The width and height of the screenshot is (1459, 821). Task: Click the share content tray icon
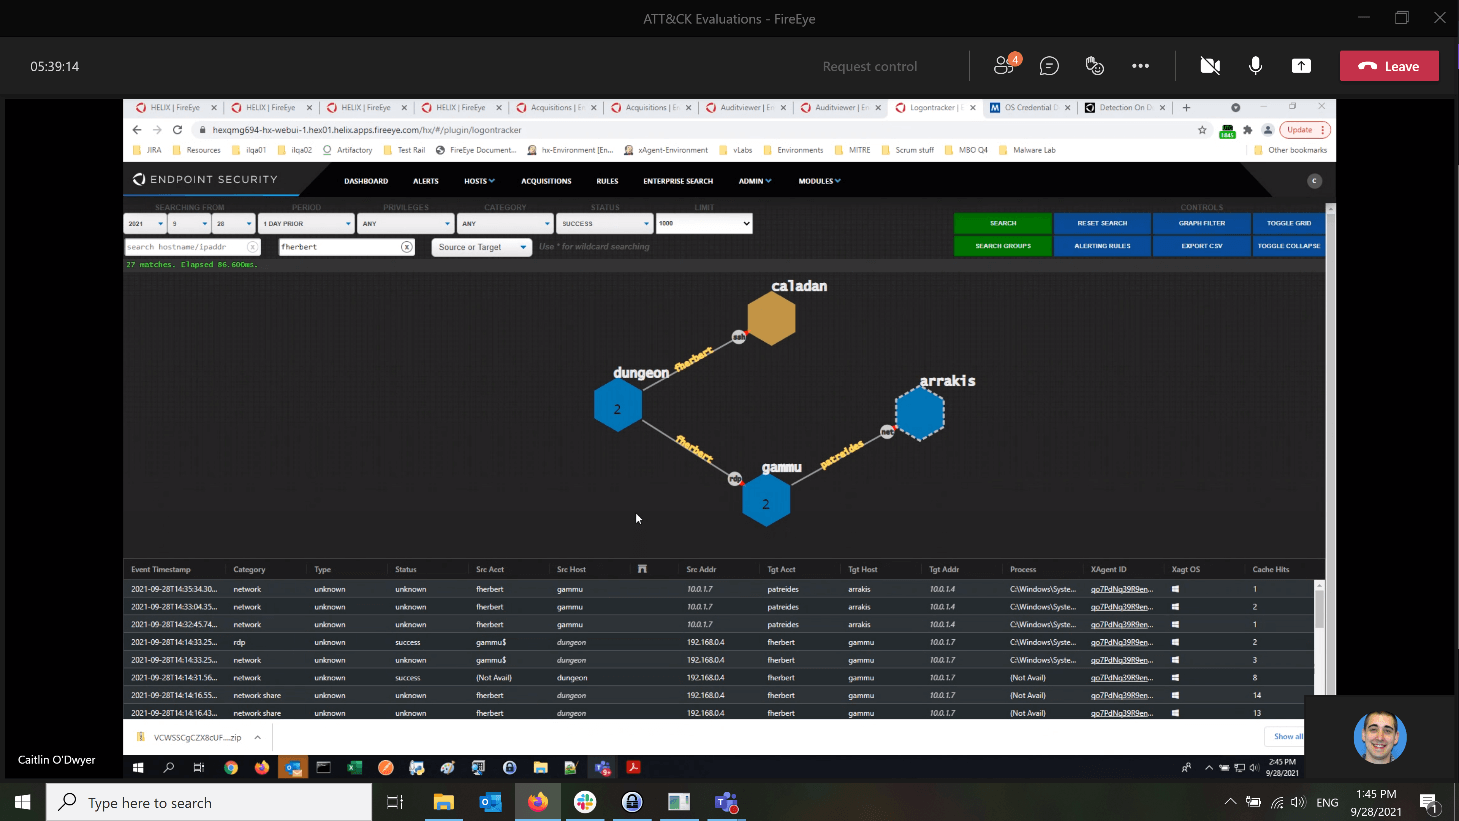tap(1301, 66)
